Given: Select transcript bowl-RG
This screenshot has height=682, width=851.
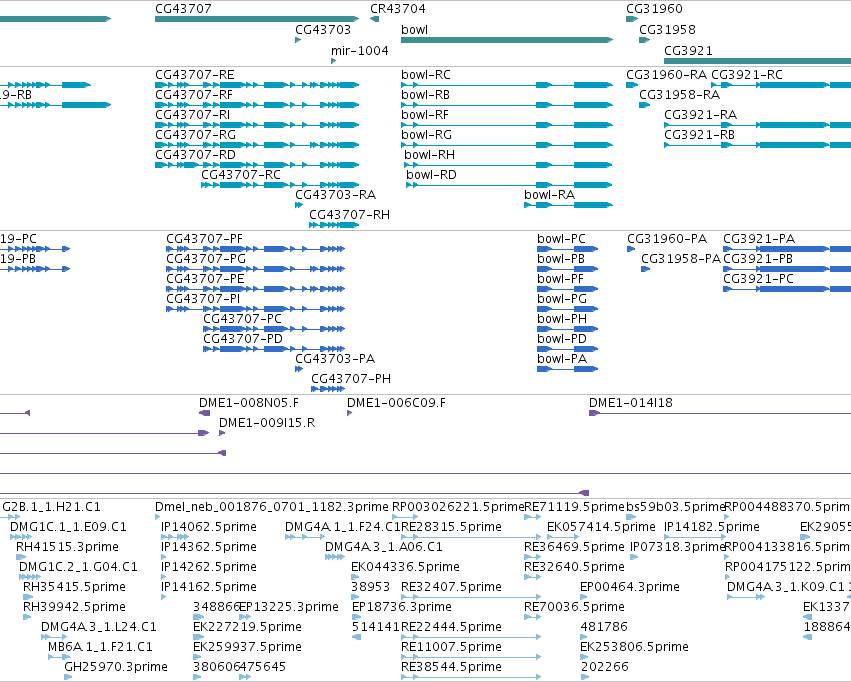Looking at the screenshot, I should tap(427, 135).
